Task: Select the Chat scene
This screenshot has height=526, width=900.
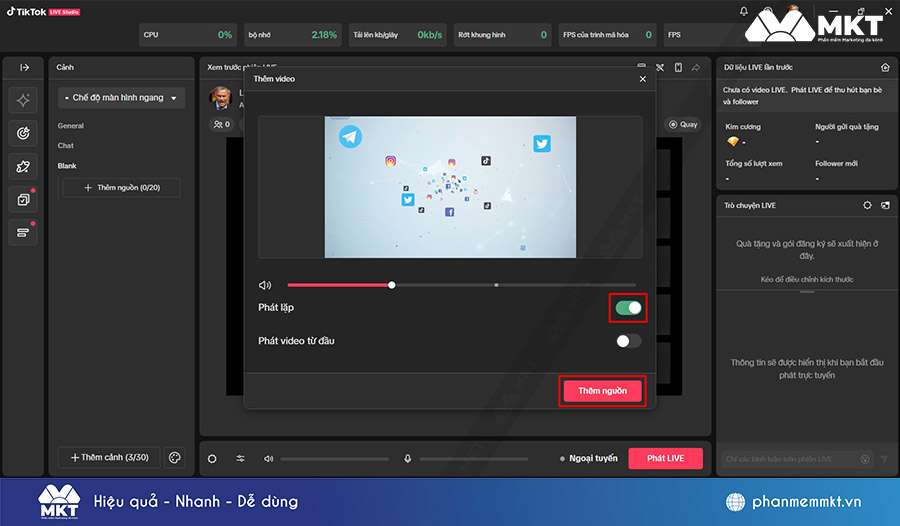Action: (x=66, y=146)
